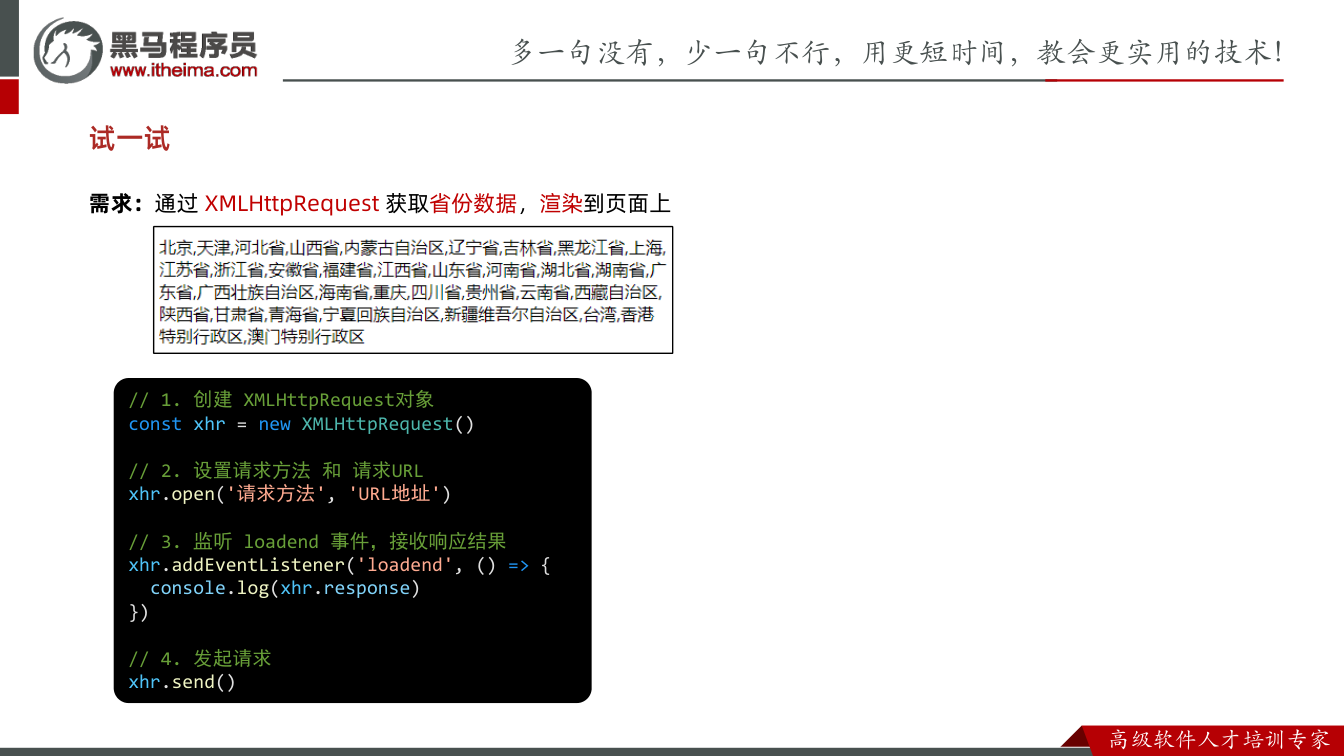1344x756 pixels.
Task: Click the xhr.open code line
Action: (290, 494)
